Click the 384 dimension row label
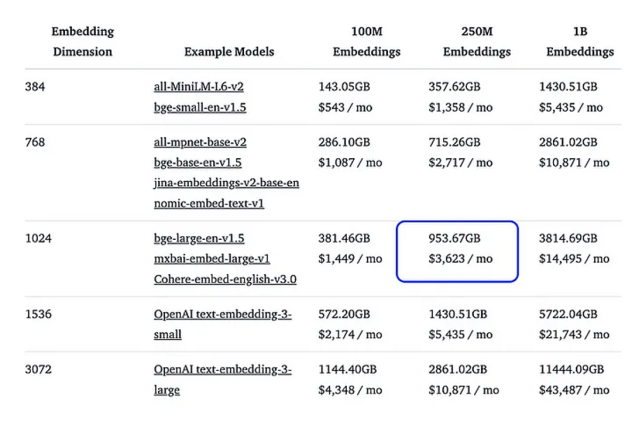The width and height of the screenshot is (632, 425). (x=34, y=86)
